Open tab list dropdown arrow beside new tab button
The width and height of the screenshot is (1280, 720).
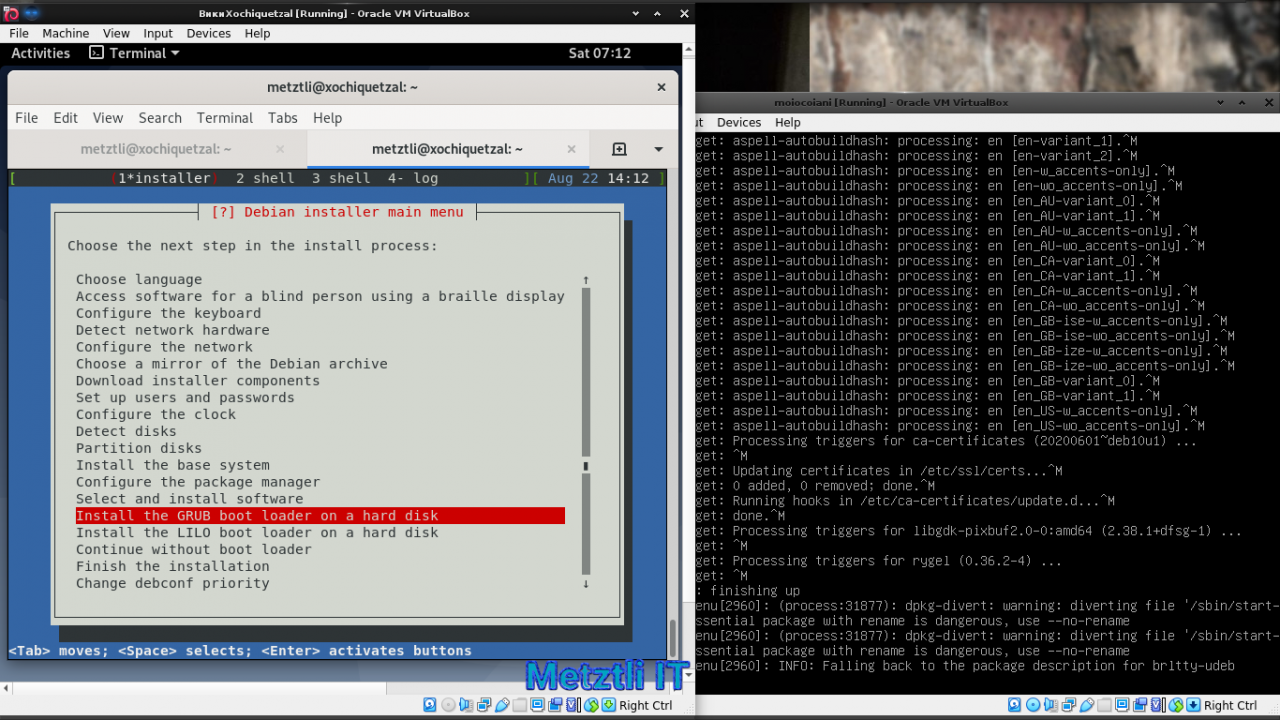658,149
